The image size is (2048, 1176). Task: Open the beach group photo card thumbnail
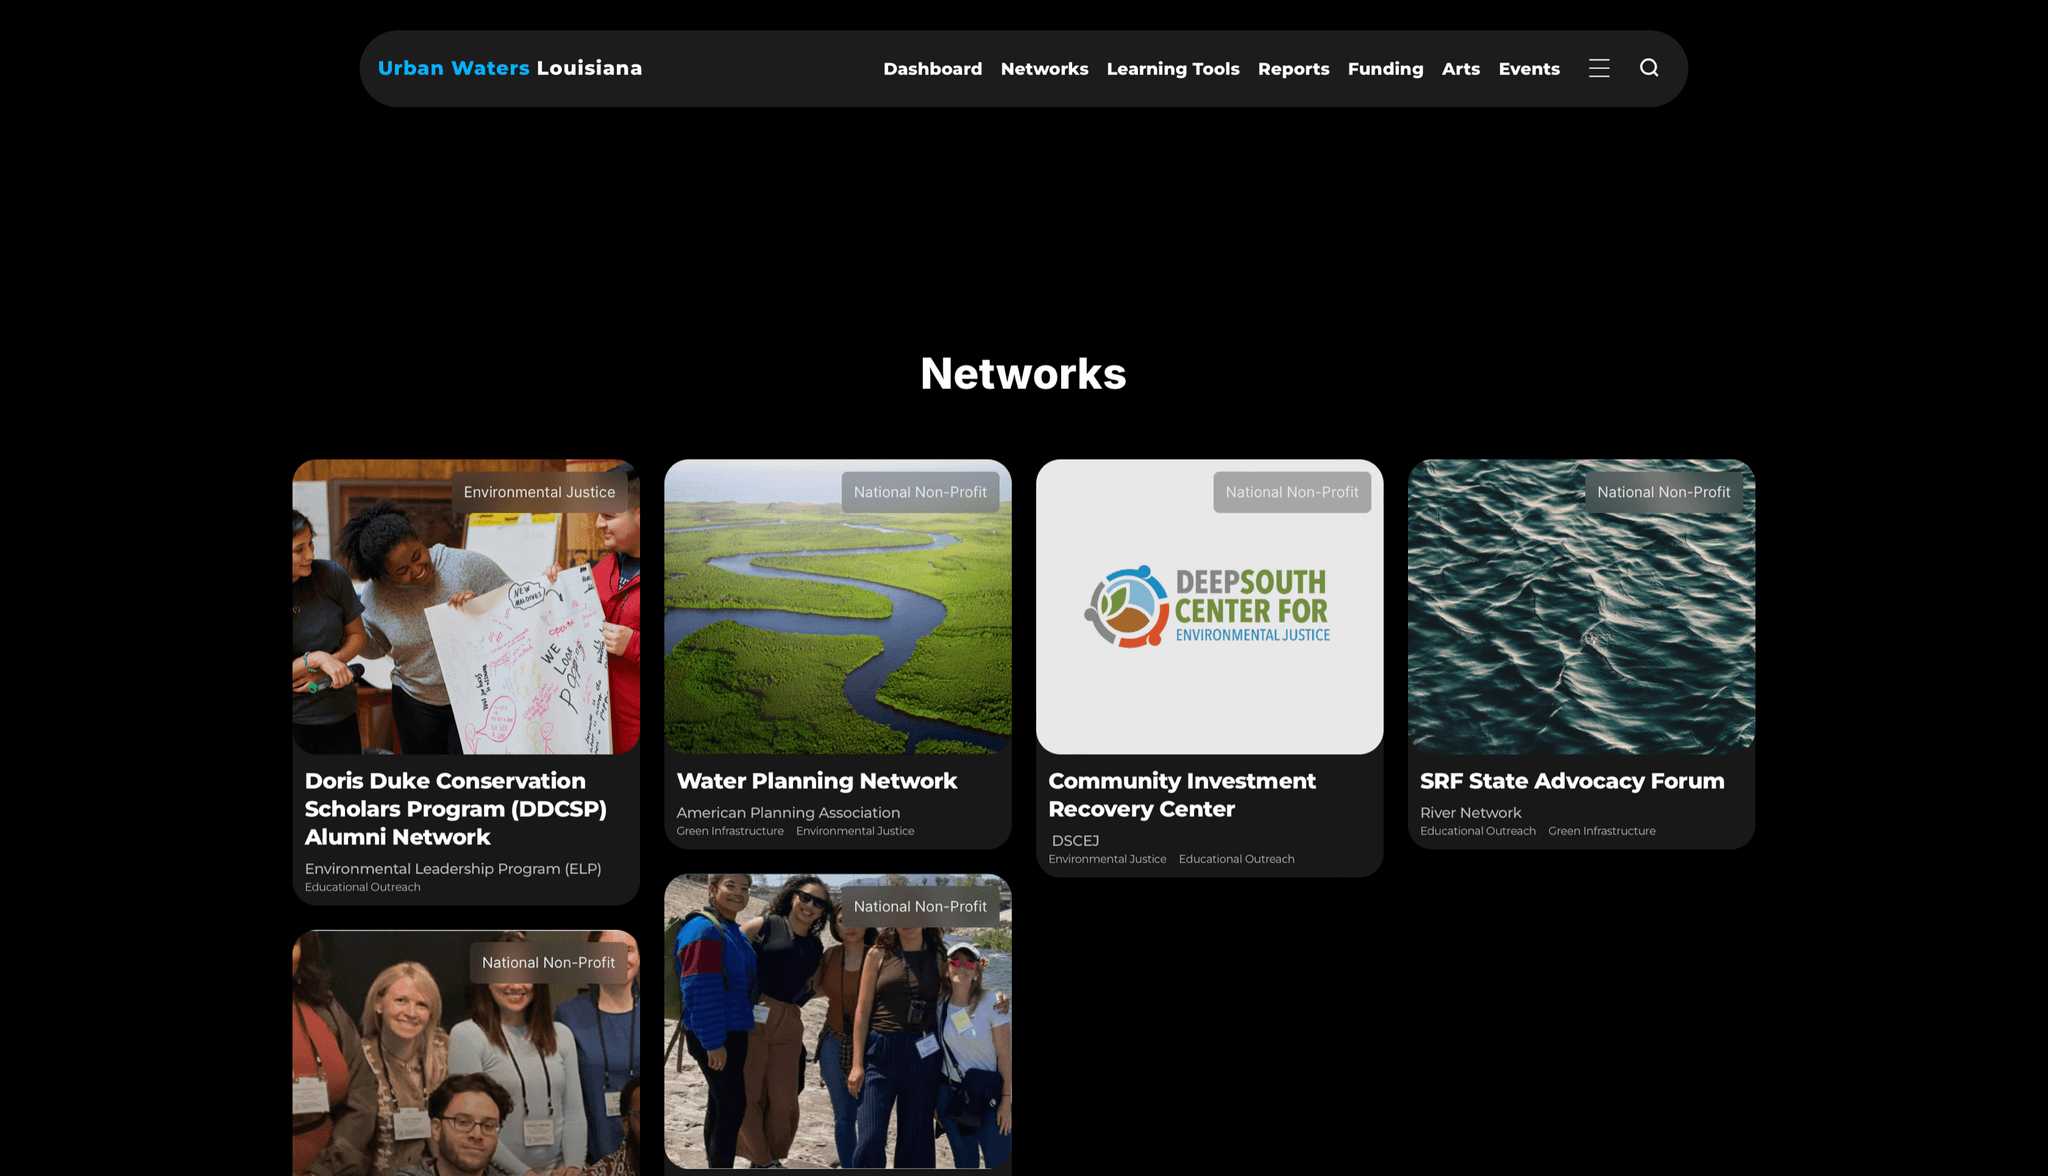[838, 1021]
